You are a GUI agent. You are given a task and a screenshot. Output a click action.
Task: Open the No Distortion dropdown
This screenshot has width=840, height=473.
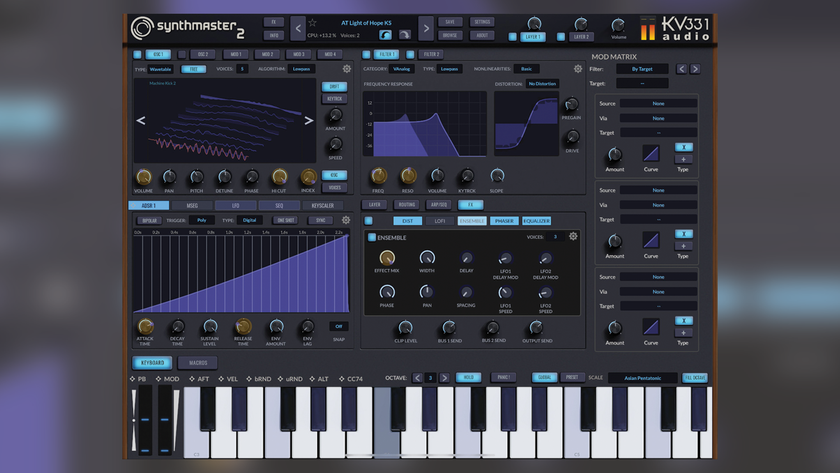pos(542,84)
